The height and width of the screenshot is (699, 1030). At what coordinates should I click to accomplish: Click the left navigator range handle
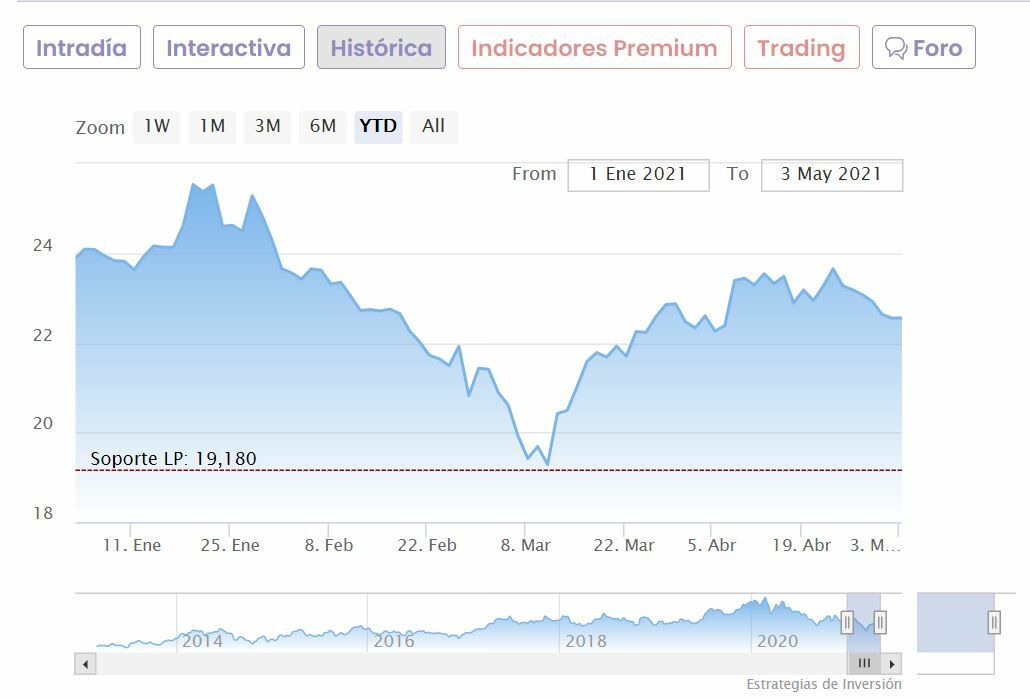point(847,623)
